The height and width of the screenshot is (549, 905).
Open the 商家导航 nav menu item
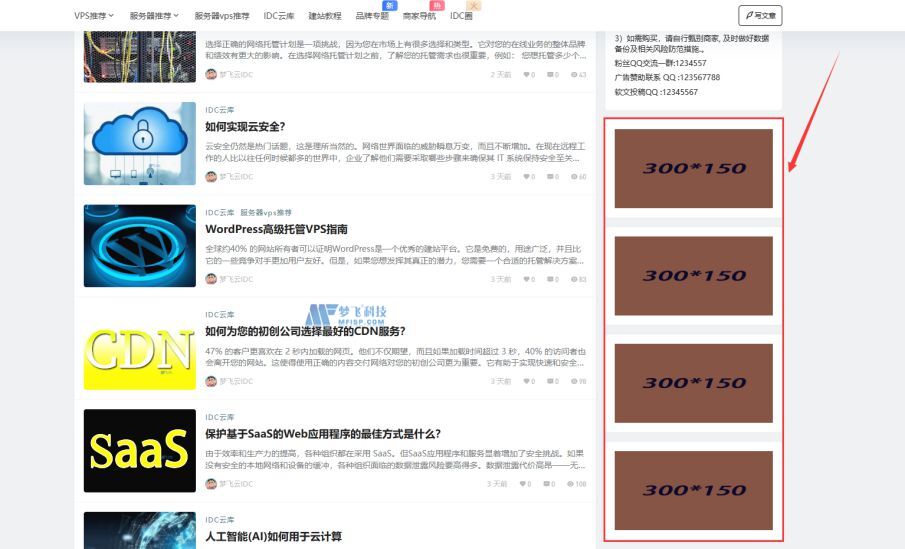pos(420,16)
